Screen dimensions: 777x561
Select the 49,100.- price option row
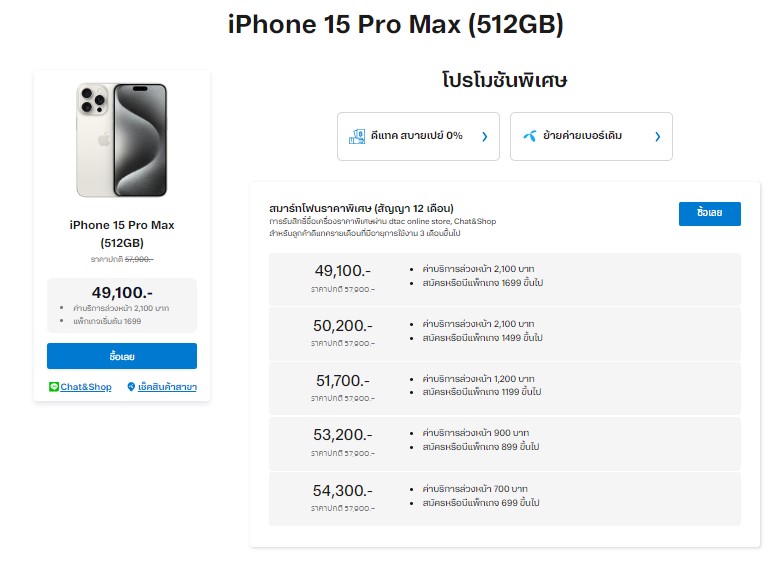[x=504, y=279]
